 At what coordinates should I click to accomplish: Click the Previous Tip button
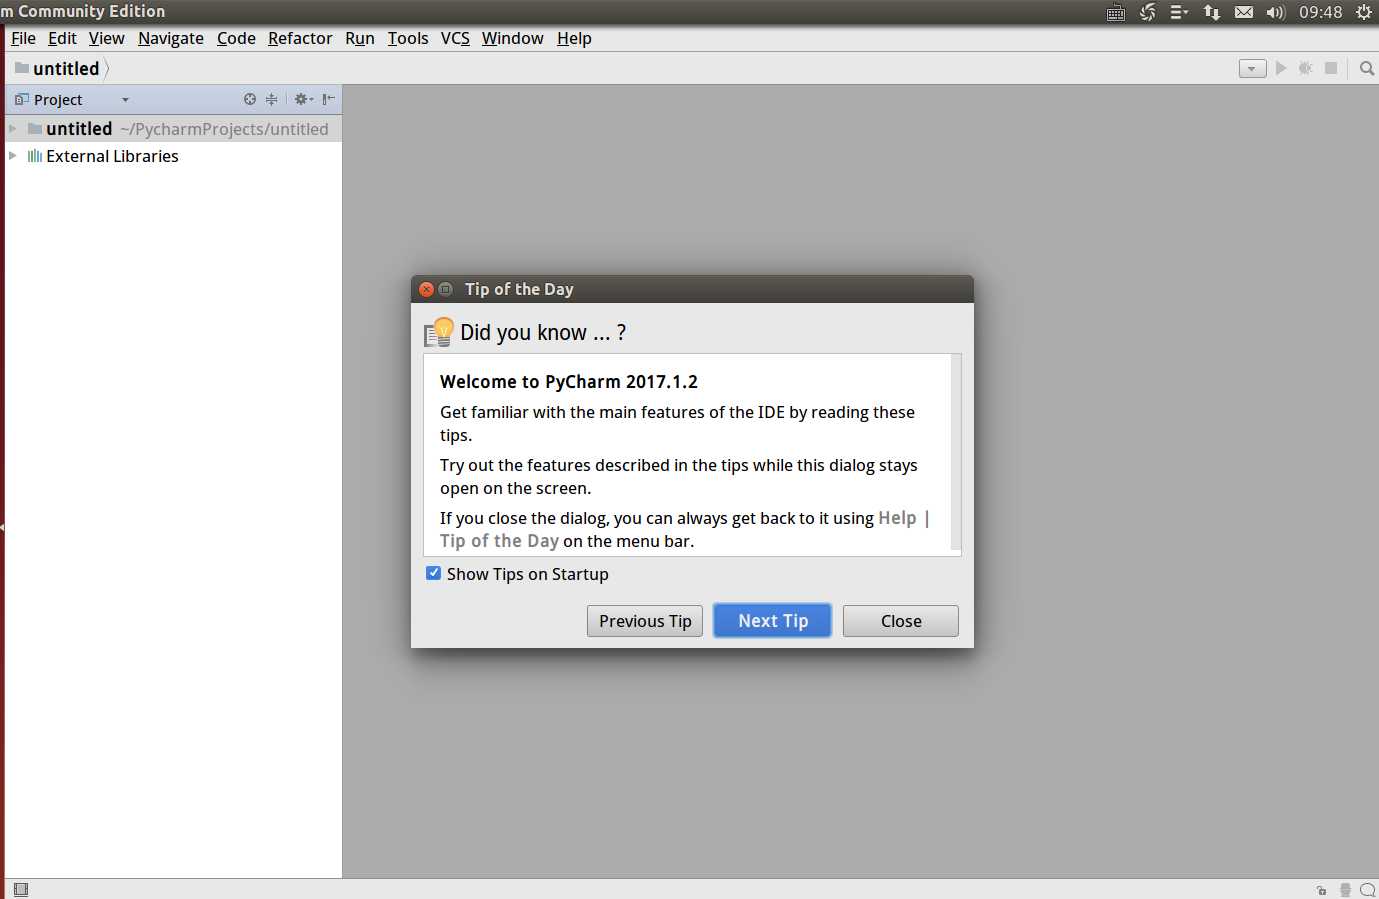click(645, 621)
